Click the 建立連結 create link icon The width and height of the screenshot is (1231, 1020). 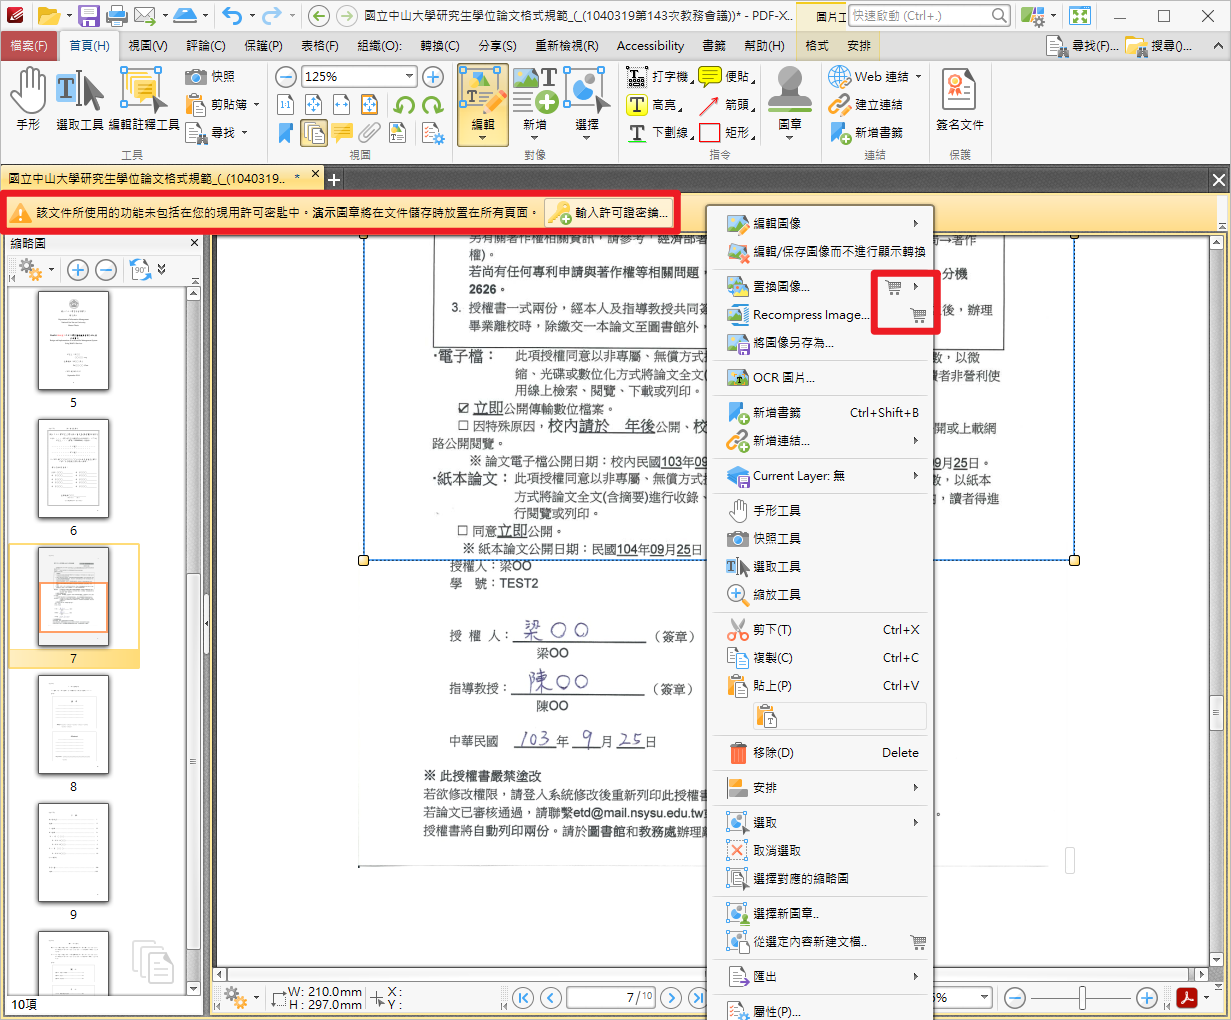840,104
